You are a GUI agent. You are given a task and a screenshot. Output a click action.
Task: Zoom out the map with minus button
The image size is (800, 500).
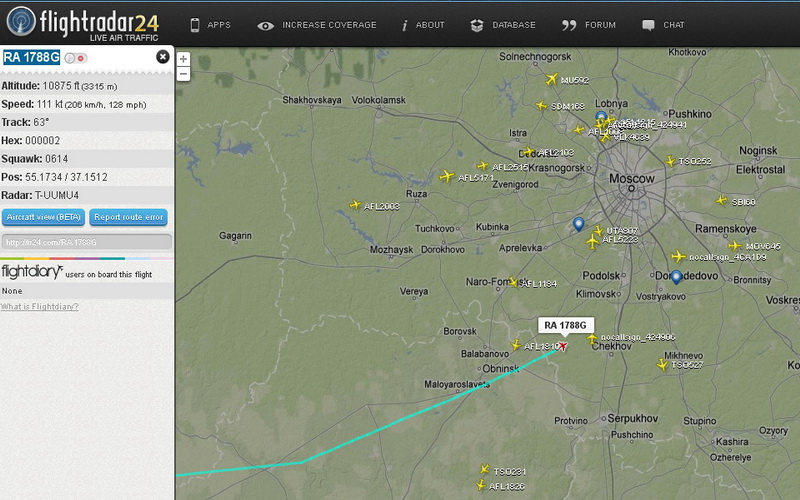[x=183, y=74]
